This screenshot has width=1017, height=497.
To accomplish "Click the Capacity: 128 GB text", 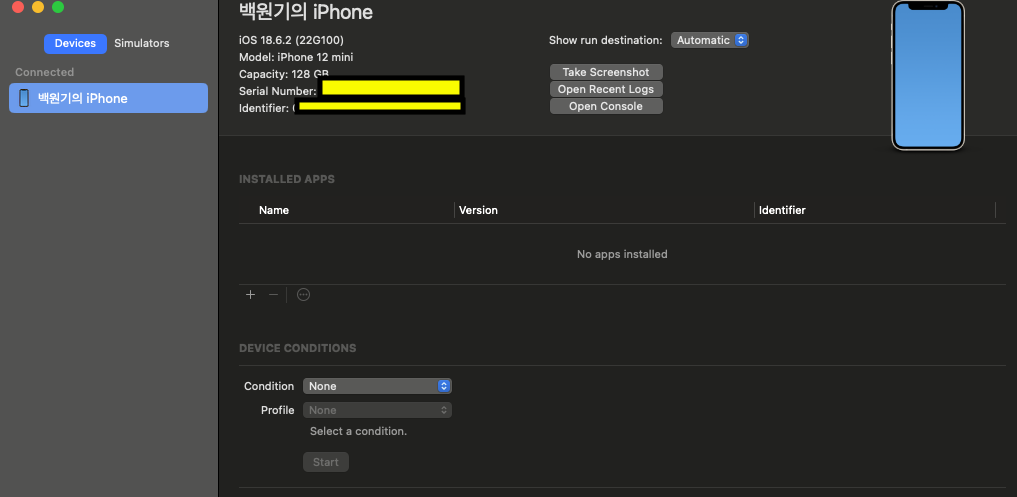I will pos(283,74).
